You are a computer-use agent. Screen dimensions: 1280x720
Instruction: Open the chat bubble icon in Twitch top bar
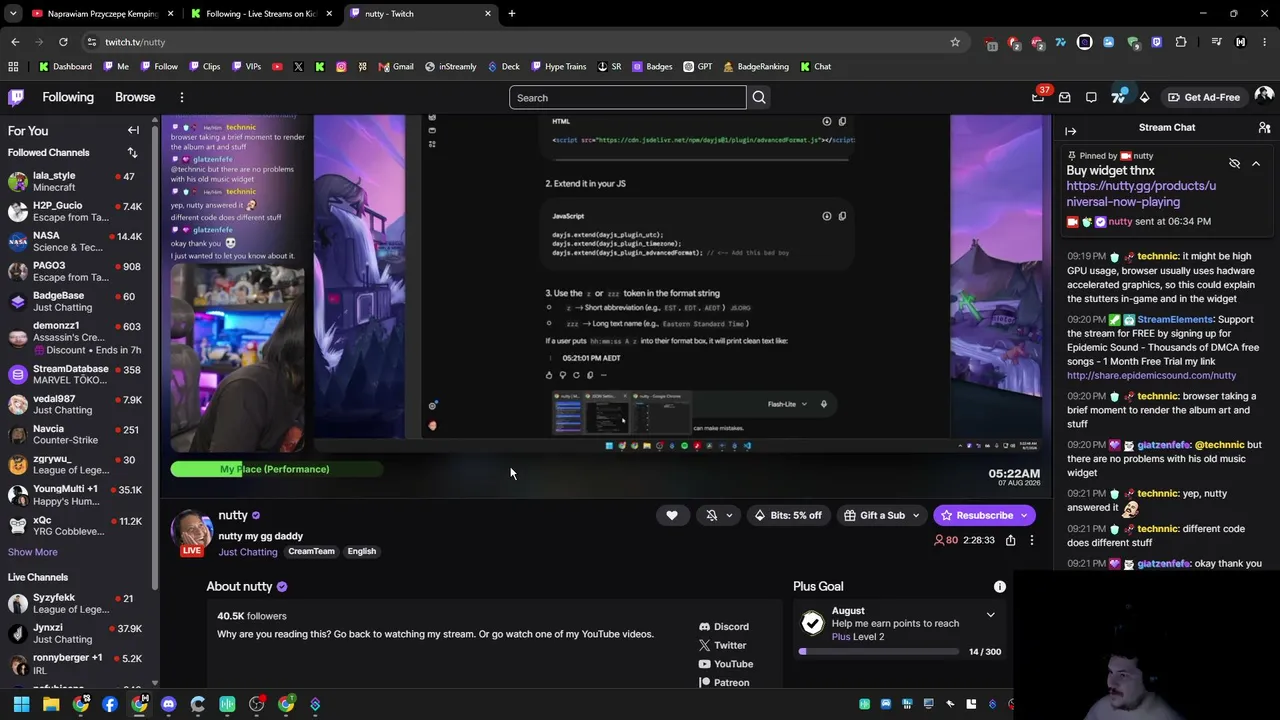(x=1091, y=97)
